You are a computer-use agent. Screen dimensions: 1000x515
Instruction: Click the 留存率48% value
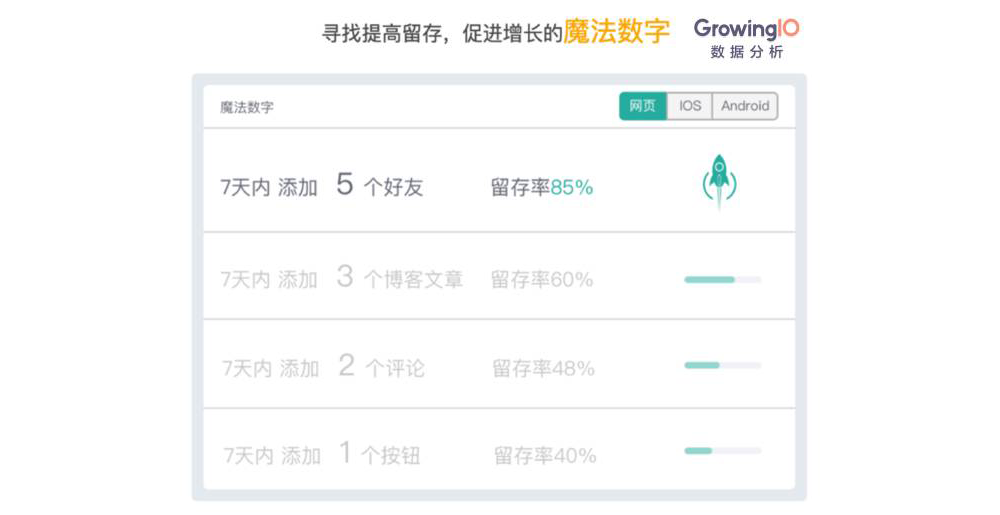(x=543, y=368)
